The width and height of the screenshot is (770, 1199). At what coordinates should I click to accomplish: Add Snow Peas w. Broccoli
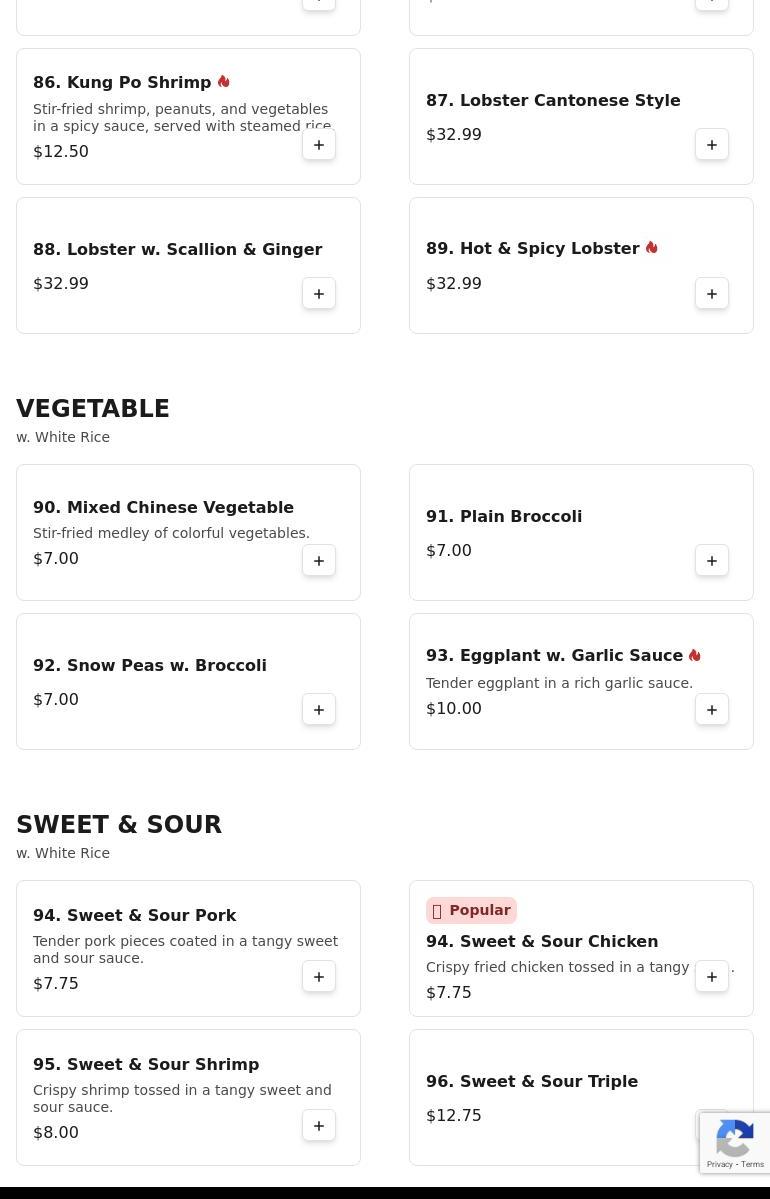coord(319,710)
